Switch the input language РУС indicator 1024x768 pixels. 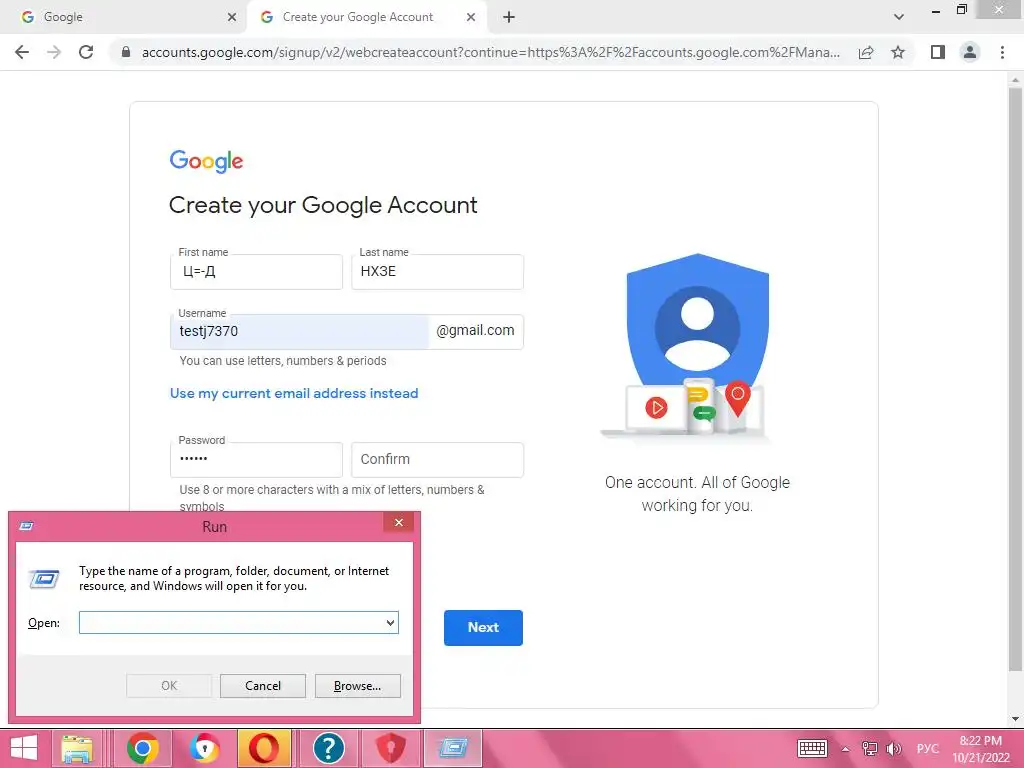pos(927,748)
